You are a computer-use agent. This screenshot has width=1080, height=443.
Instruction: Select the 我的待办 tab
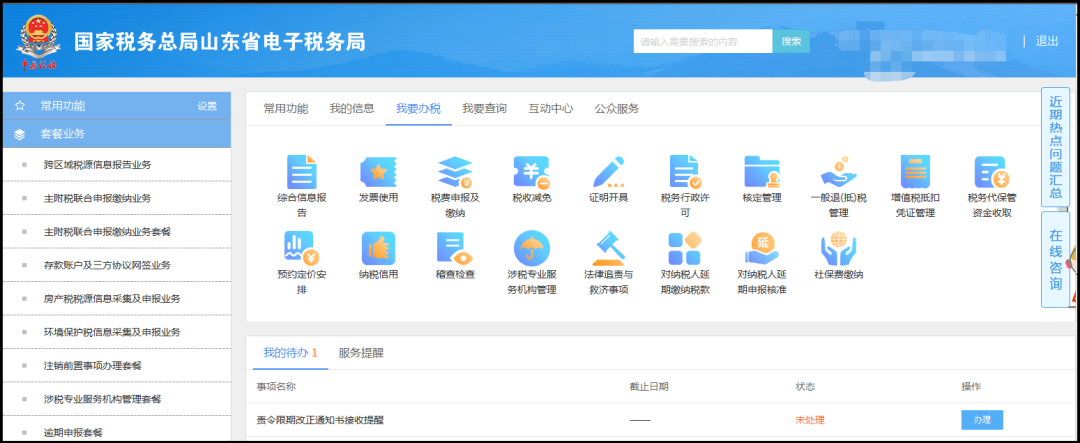click(290, 353)
